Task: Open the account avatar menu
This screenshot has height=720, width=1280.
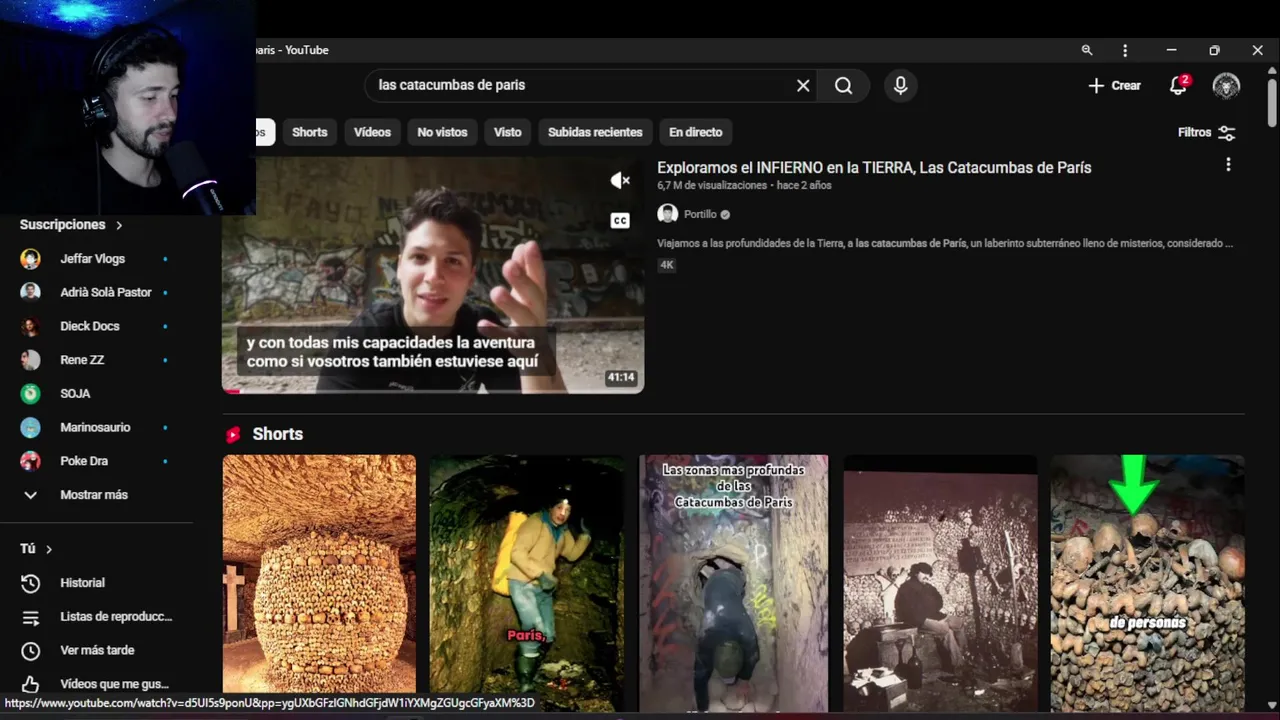Action: tap(1226, 86)
